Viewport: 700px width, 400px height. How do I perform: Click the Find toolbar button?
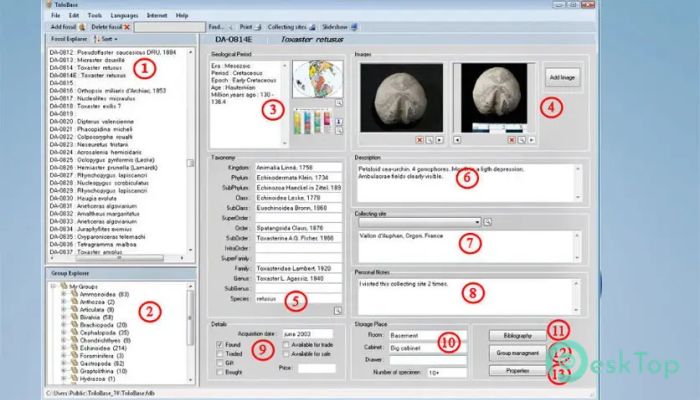point(221,27)
